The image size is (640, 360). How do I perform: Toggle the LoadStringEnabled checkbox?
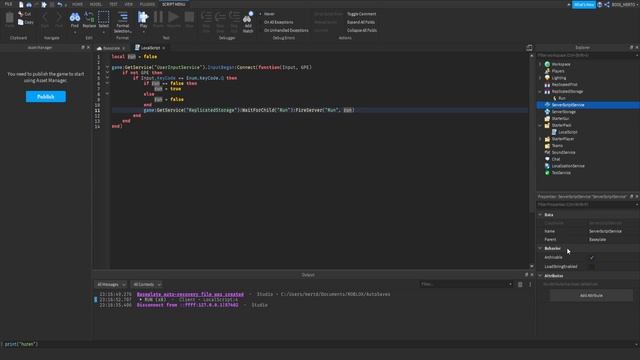point(592,267)
